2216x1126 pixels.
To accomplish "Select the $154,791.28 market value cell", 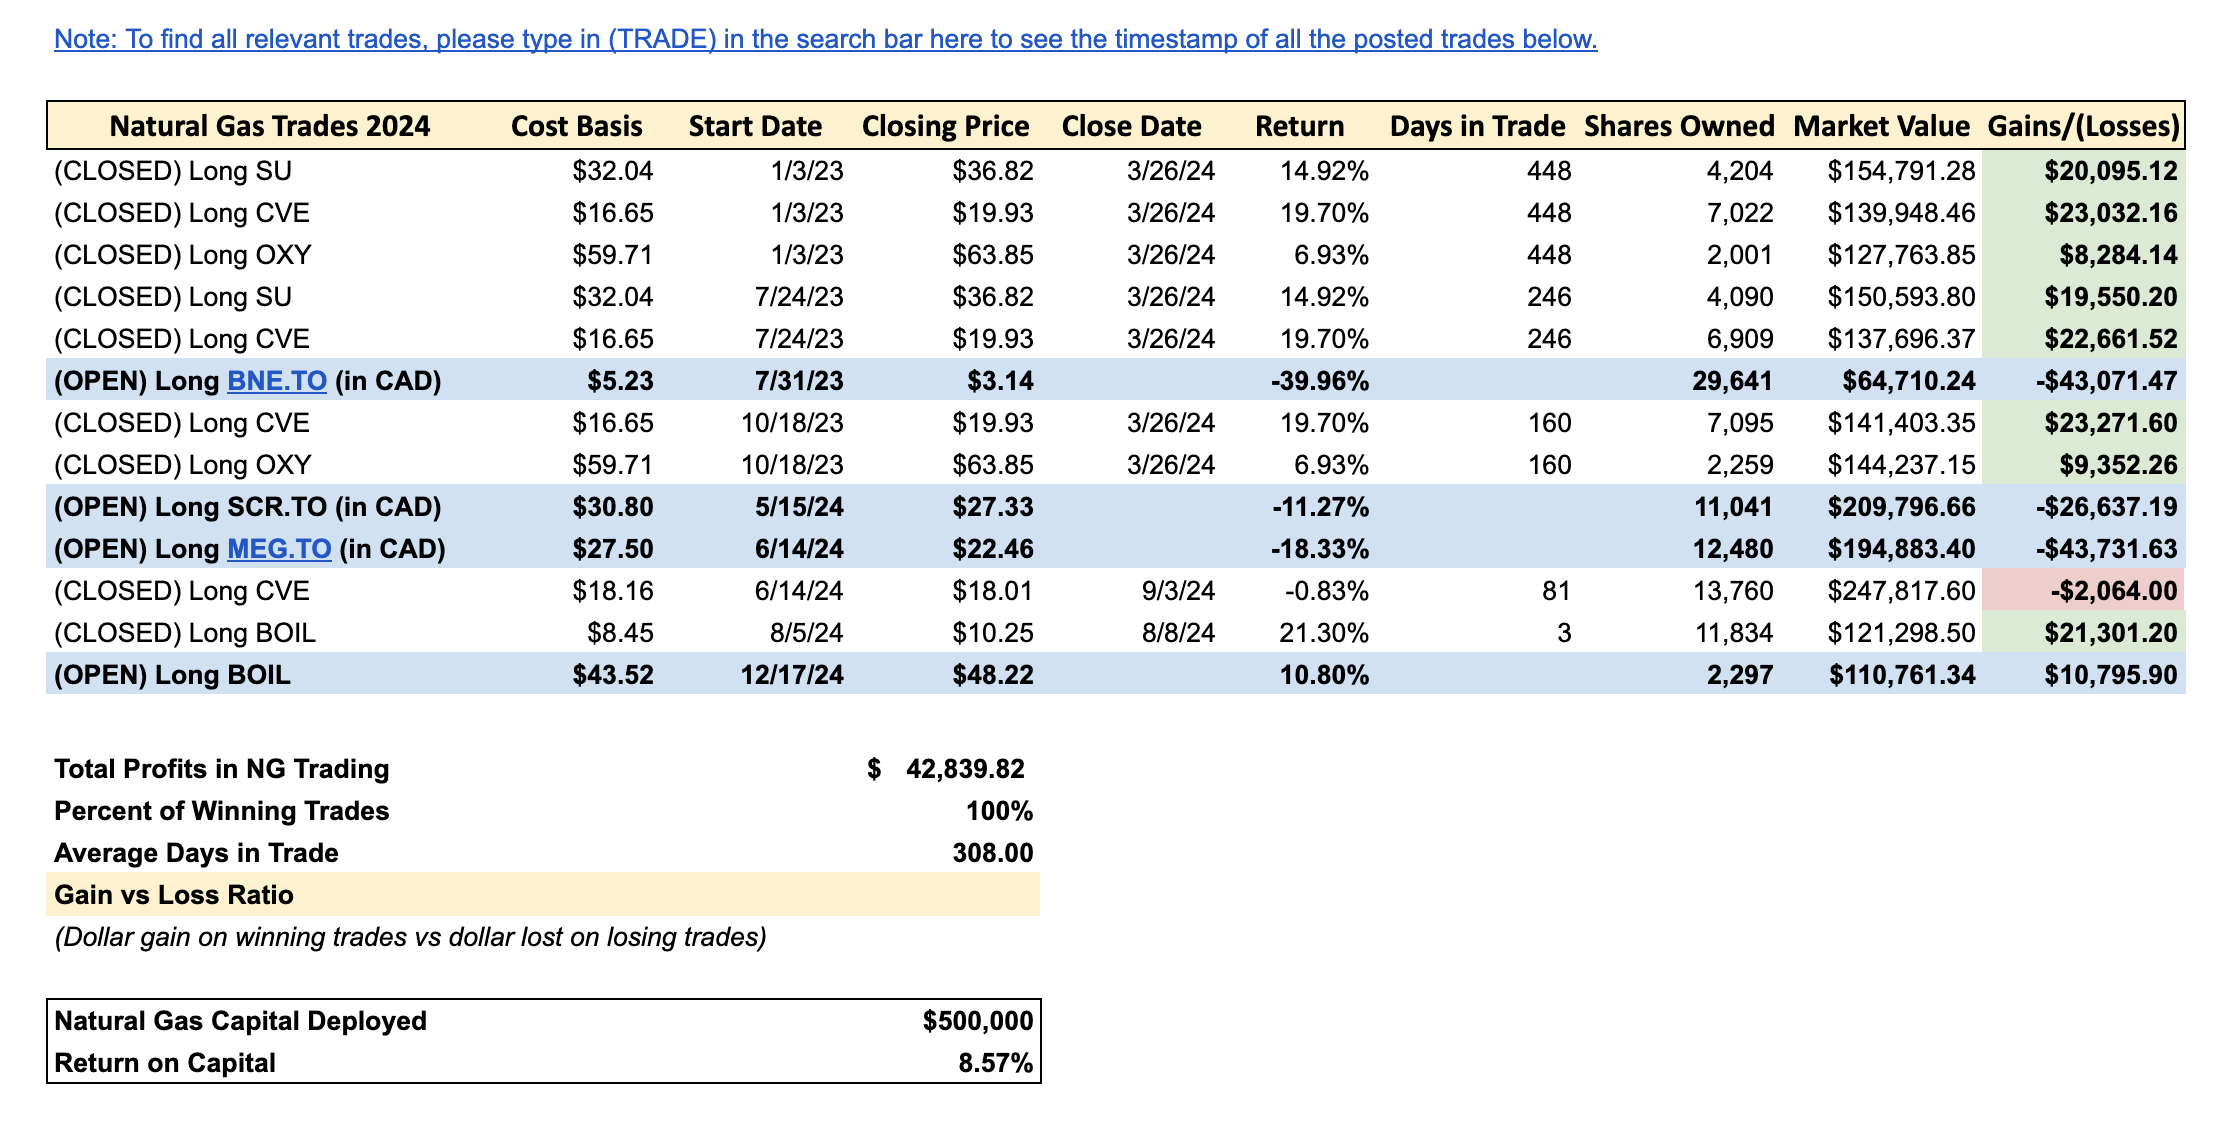I will tap(1902, 171).
